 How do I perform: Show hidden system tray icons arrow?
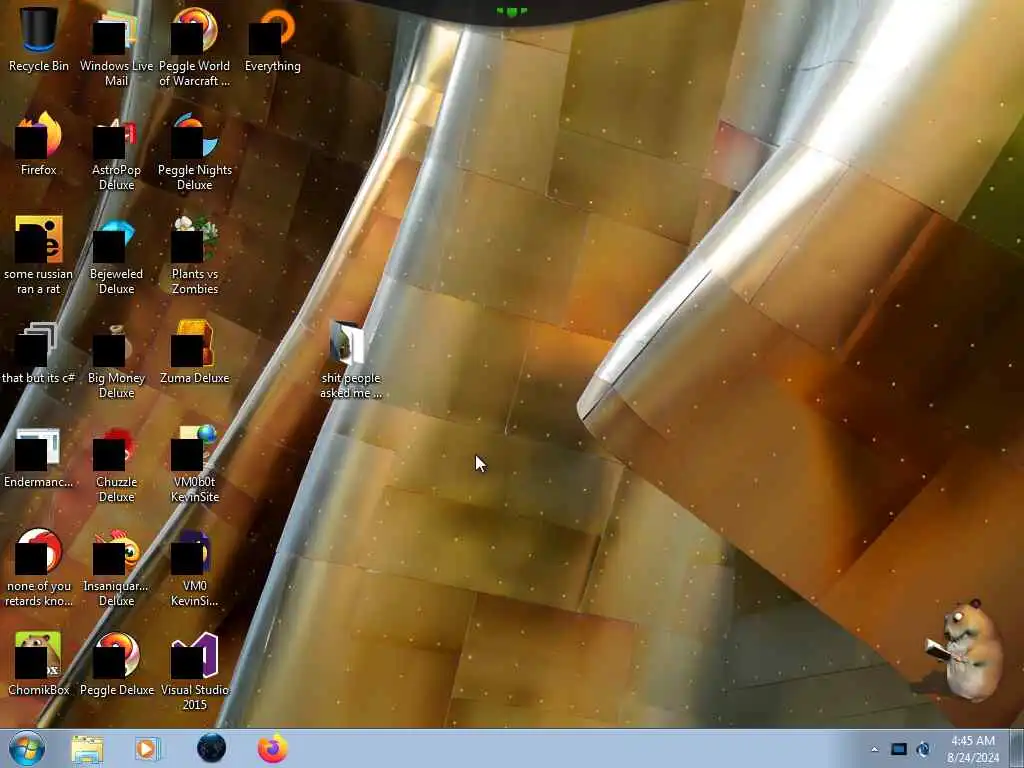(x=874, y=749)
